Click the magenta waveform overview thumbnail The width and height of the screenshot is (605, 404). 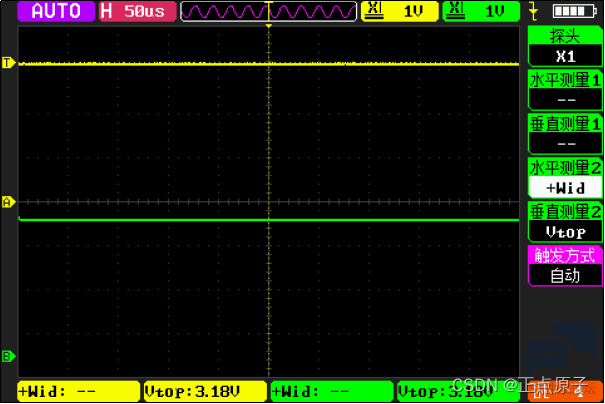268,11
